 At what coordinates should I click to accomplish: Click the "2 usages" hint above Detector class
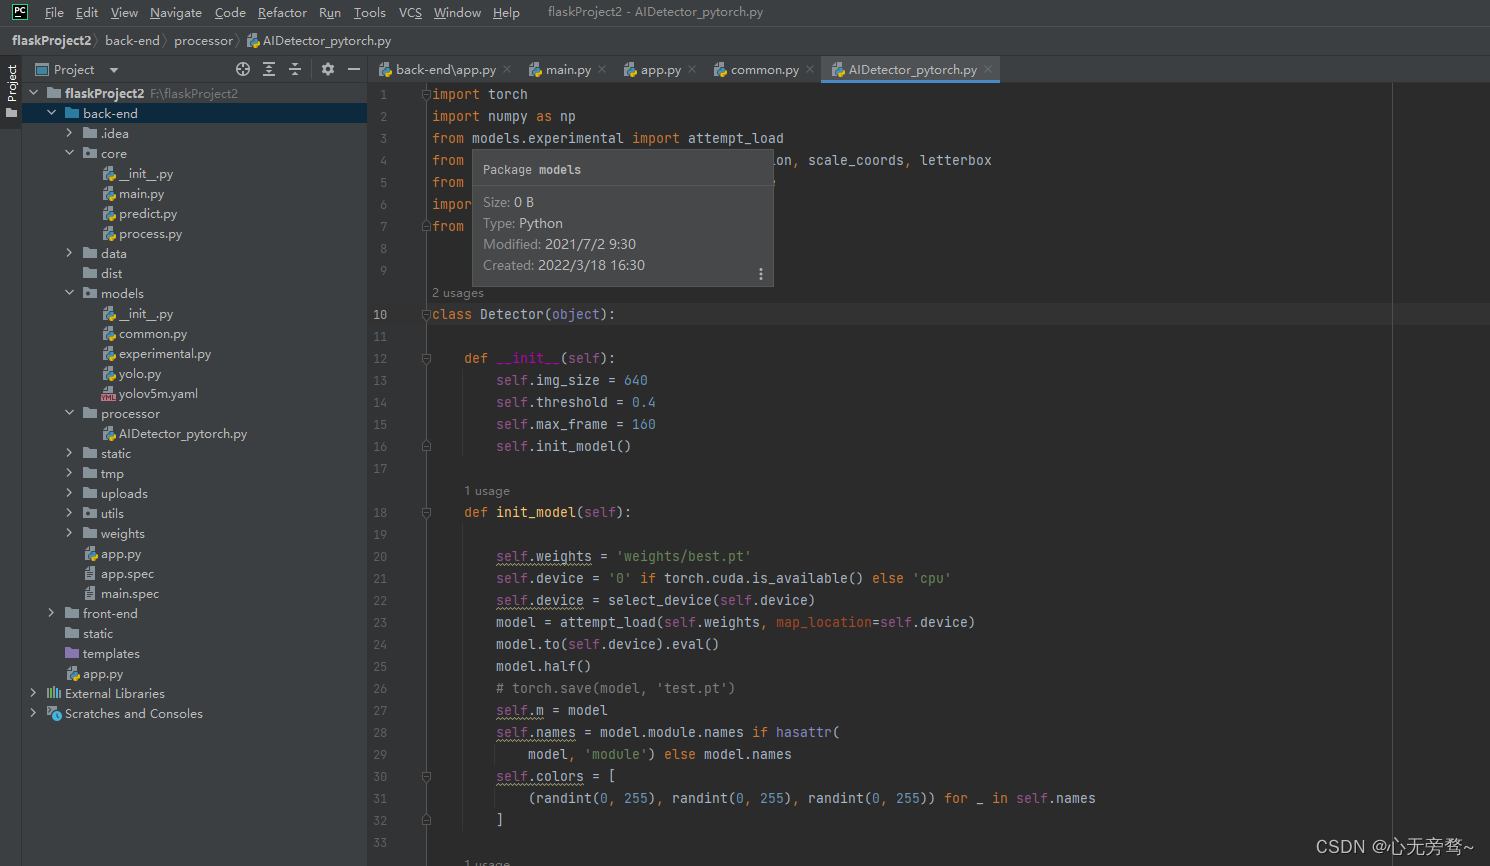coord(458,292)
